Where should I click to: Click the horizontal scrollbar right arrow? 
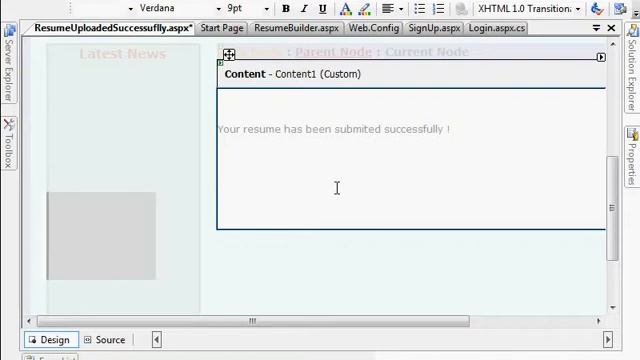coord(599,321)
